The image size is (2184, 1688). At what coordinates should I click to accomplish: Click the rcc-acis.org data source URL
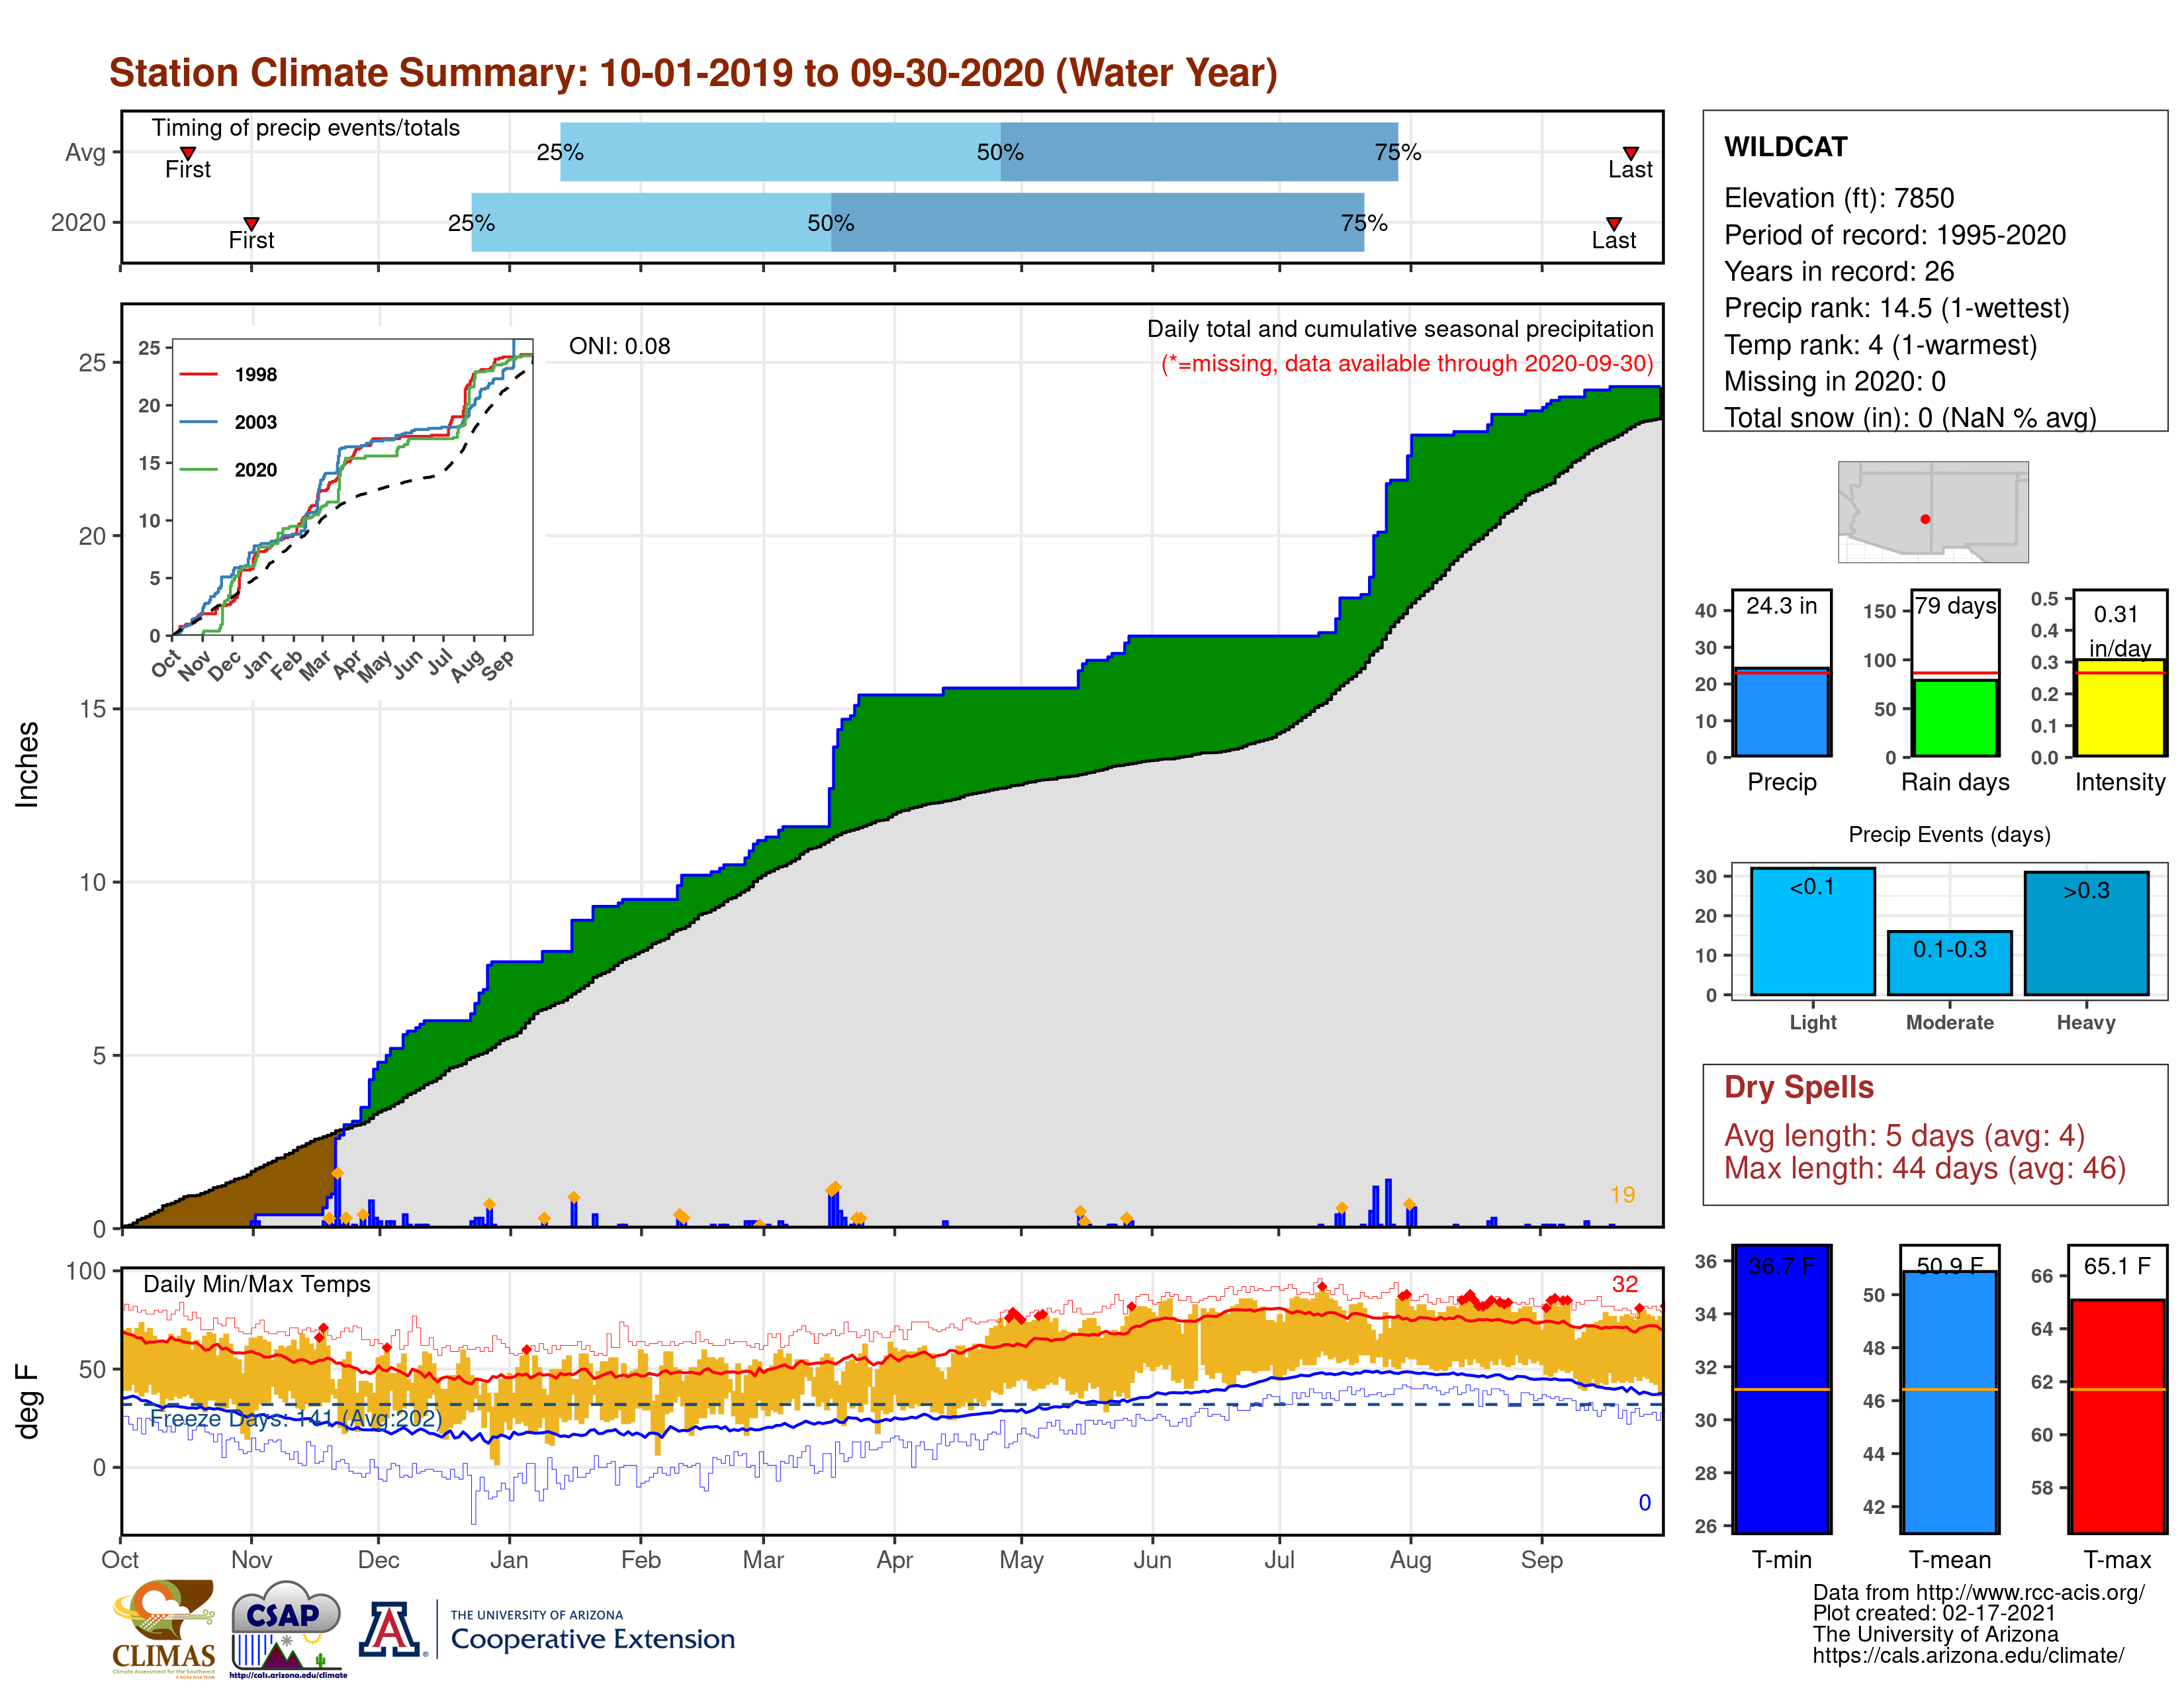(2031, 1592)
